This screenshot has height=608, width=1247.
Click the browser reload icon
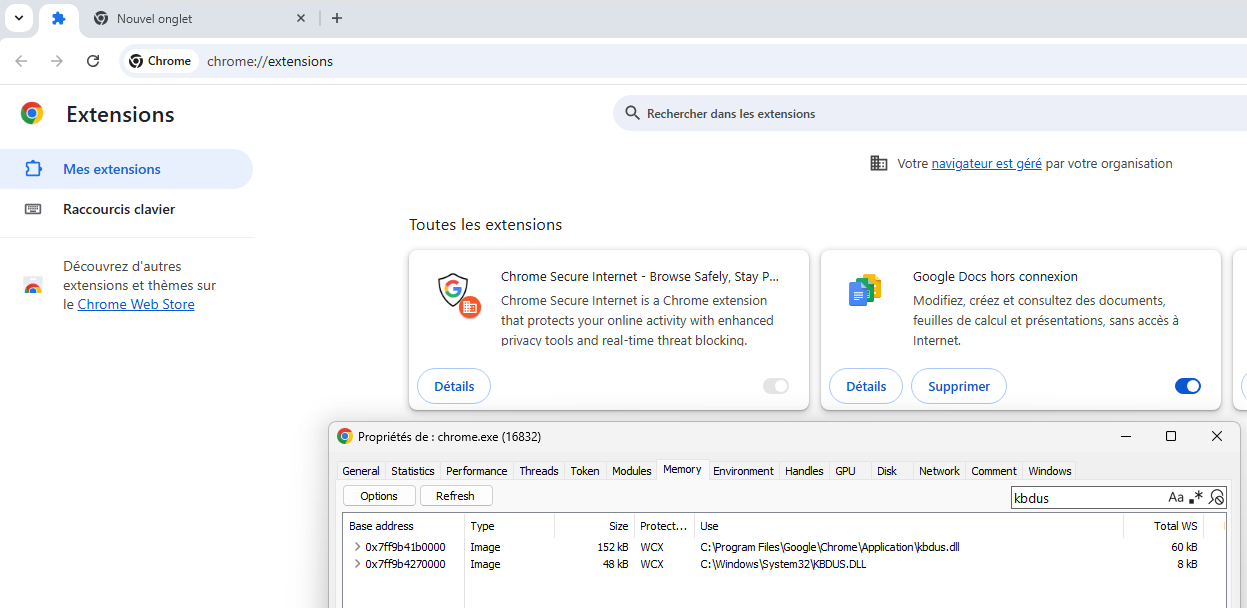click(x=93, y=61)
